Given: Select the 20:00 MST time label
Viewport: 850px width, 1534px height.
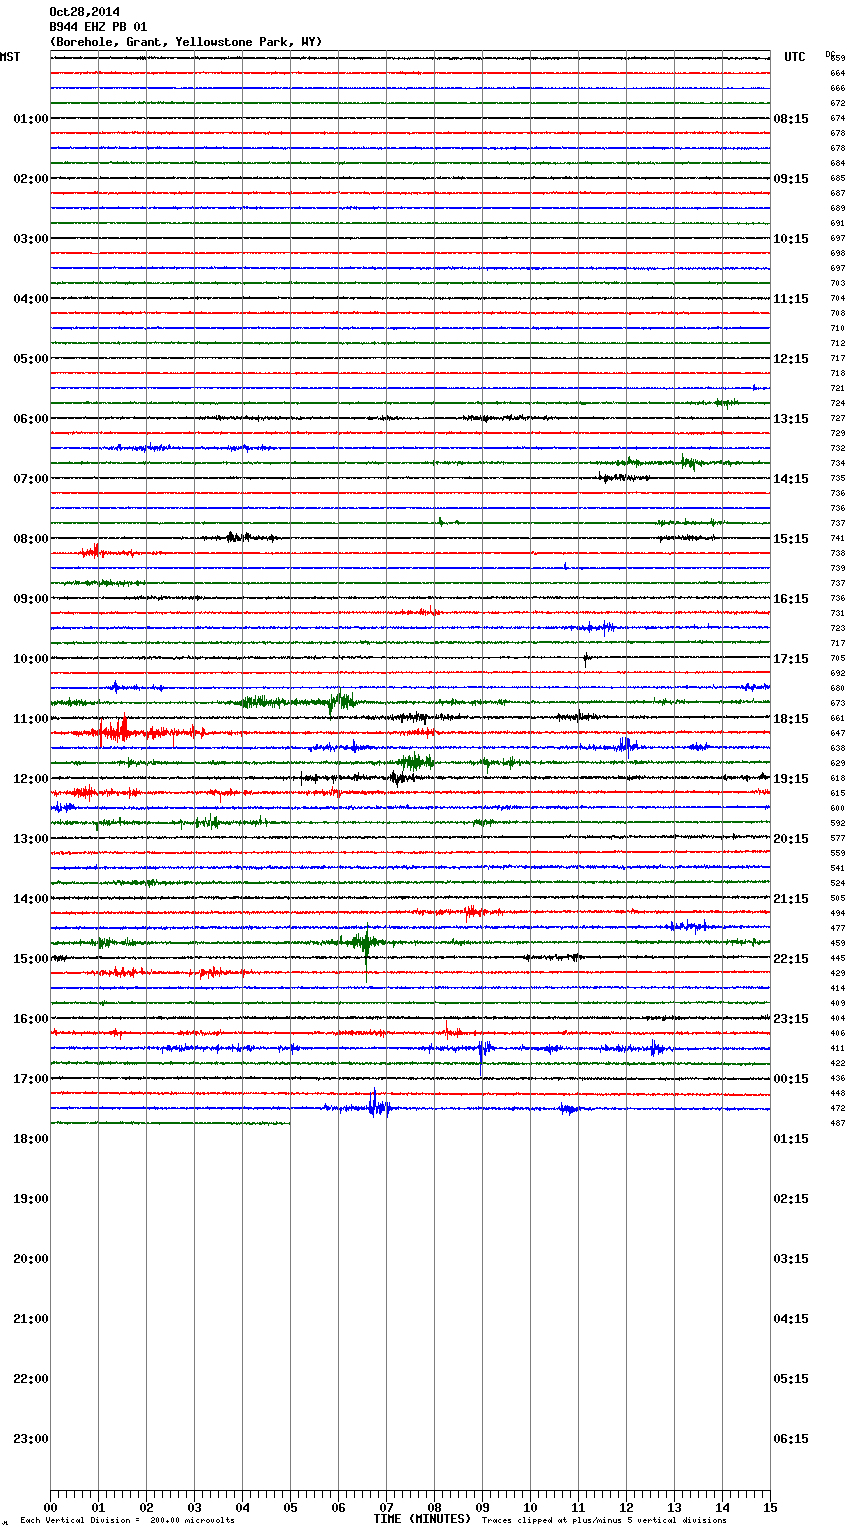Looking at the screenshot, I should [31, 1259].
